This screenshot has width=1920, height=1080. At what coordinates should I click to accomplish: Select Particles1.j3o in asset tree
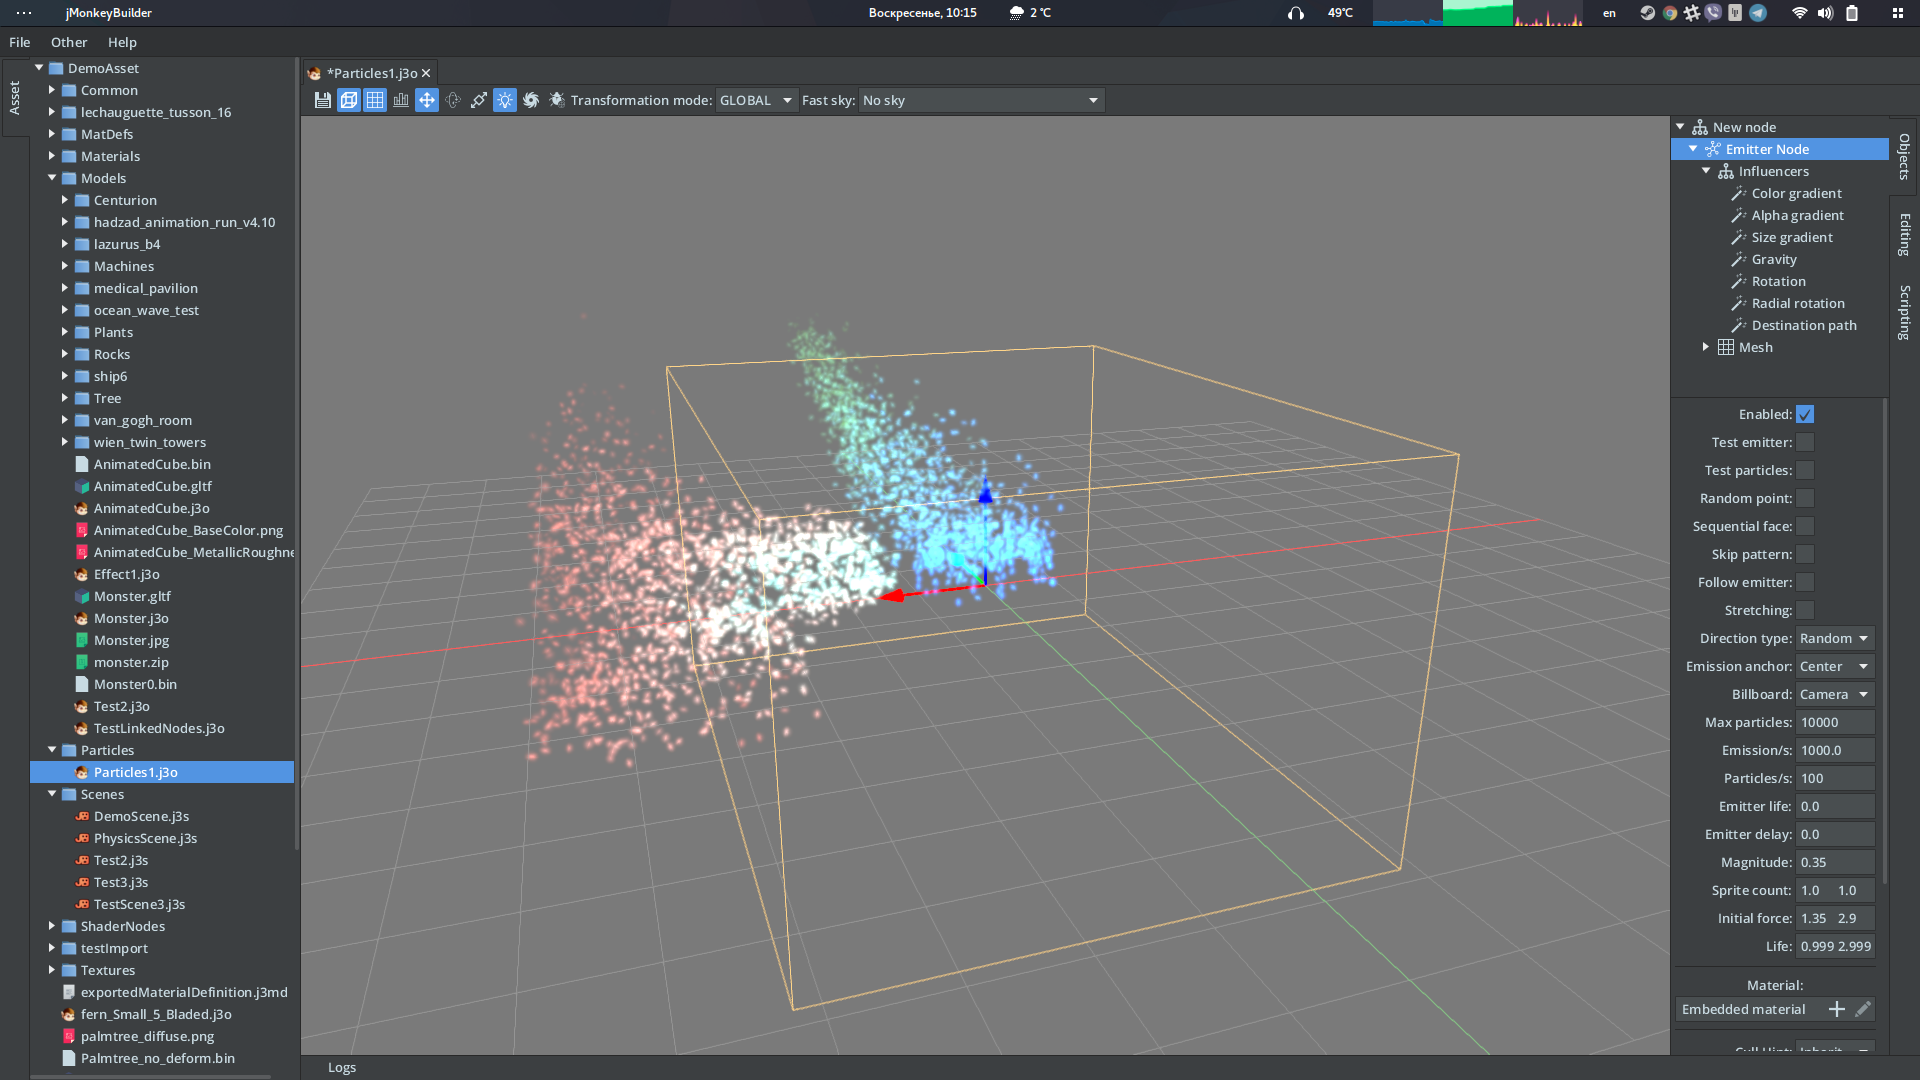[136, 771]
